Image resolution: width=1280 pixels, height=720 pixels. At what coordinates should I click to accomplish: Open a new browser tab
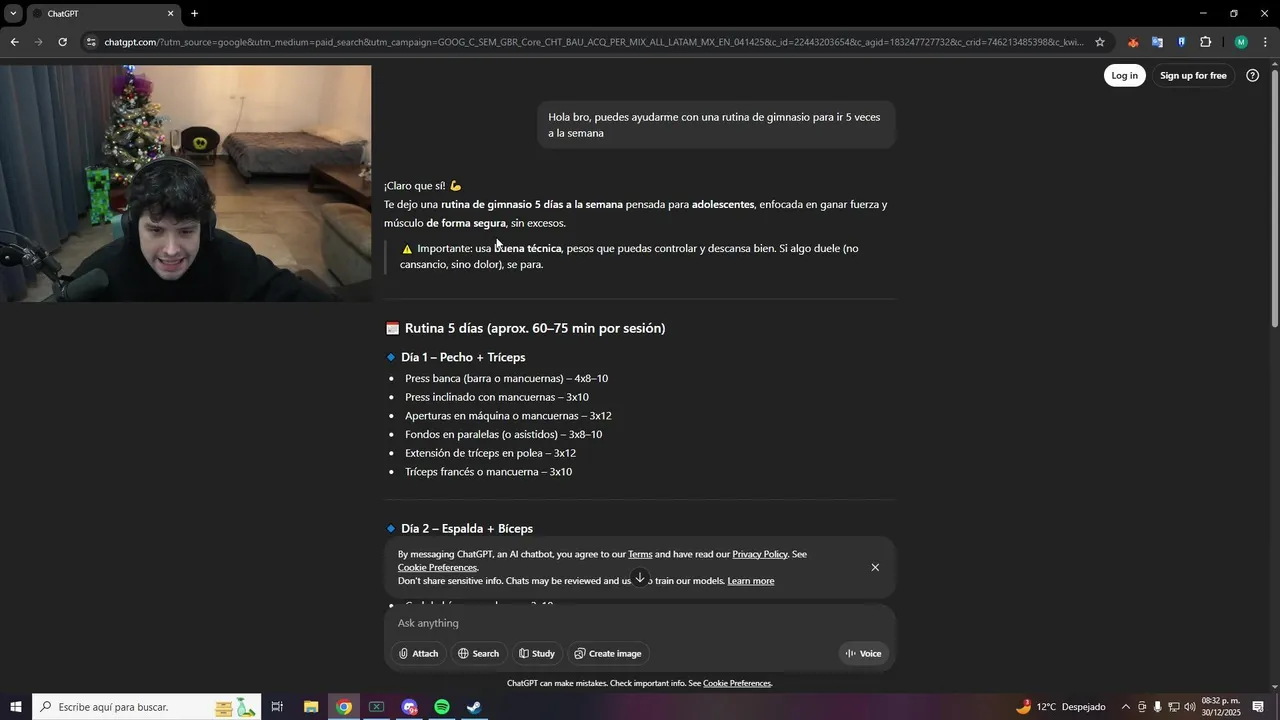pyautogui.click(x=194, y=14)
